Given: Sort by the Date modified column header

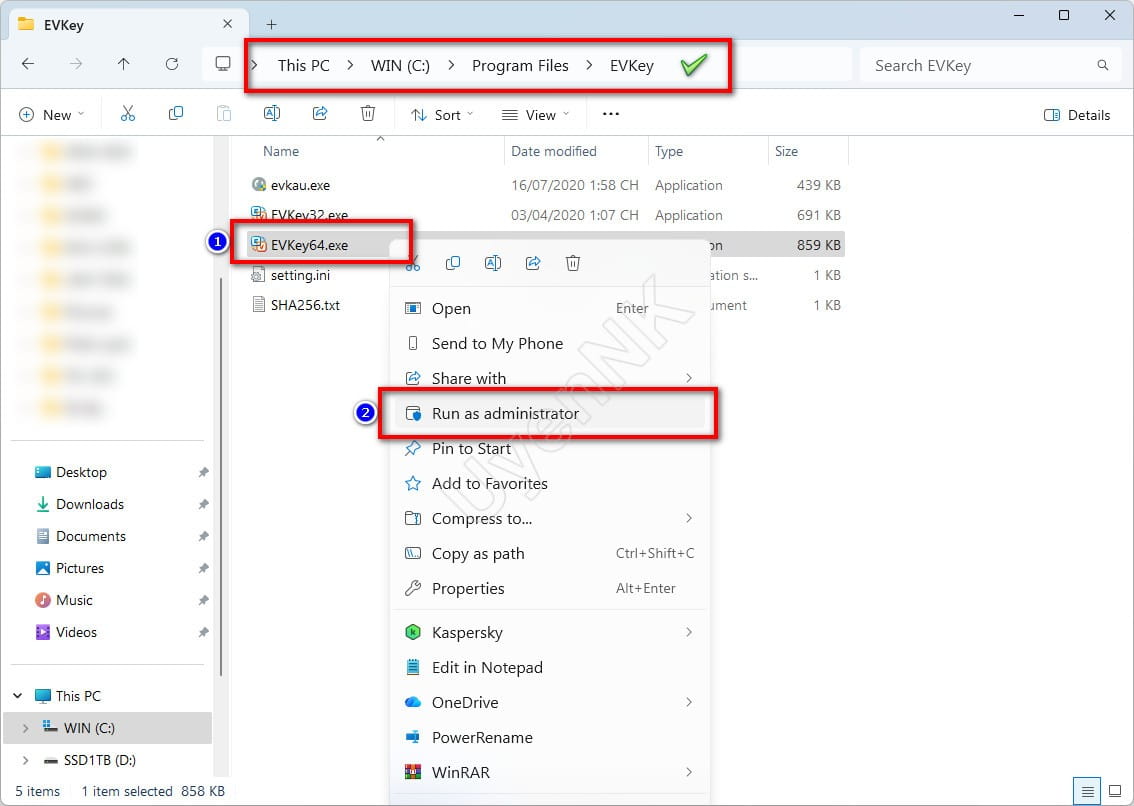Looking at the screenshot, I should coord(554,151).
